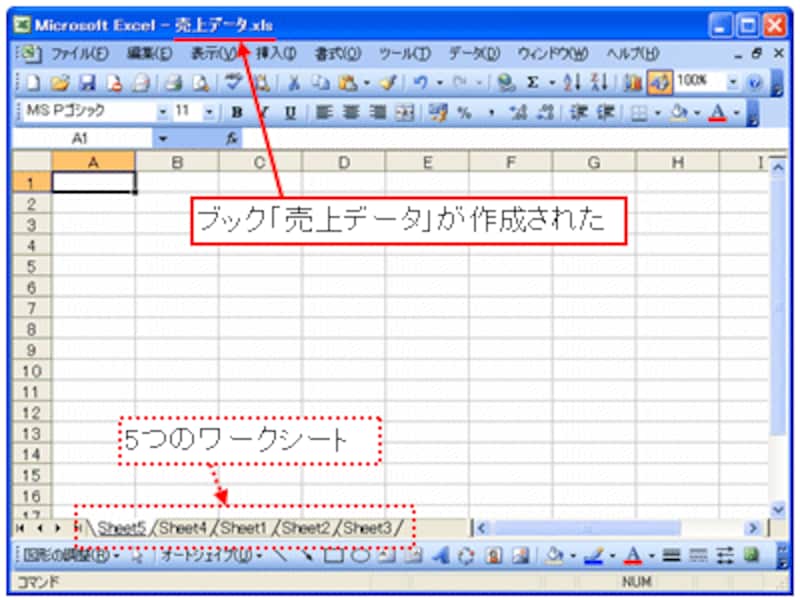The width and height of the screenshot is (800, 600).
Task: Toggle right alignment for the cell
Action: (378, 113)
